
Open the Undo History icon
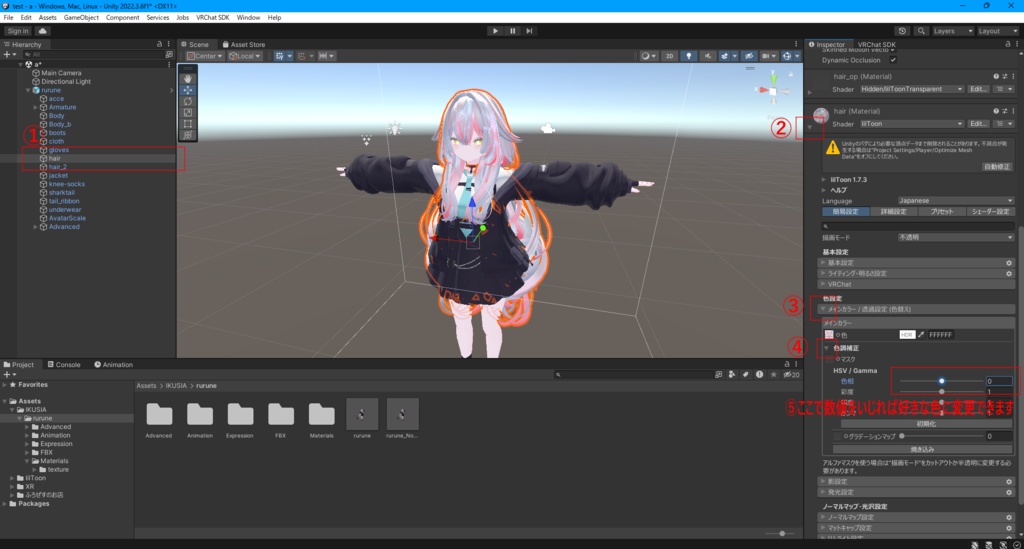(902, 31)
